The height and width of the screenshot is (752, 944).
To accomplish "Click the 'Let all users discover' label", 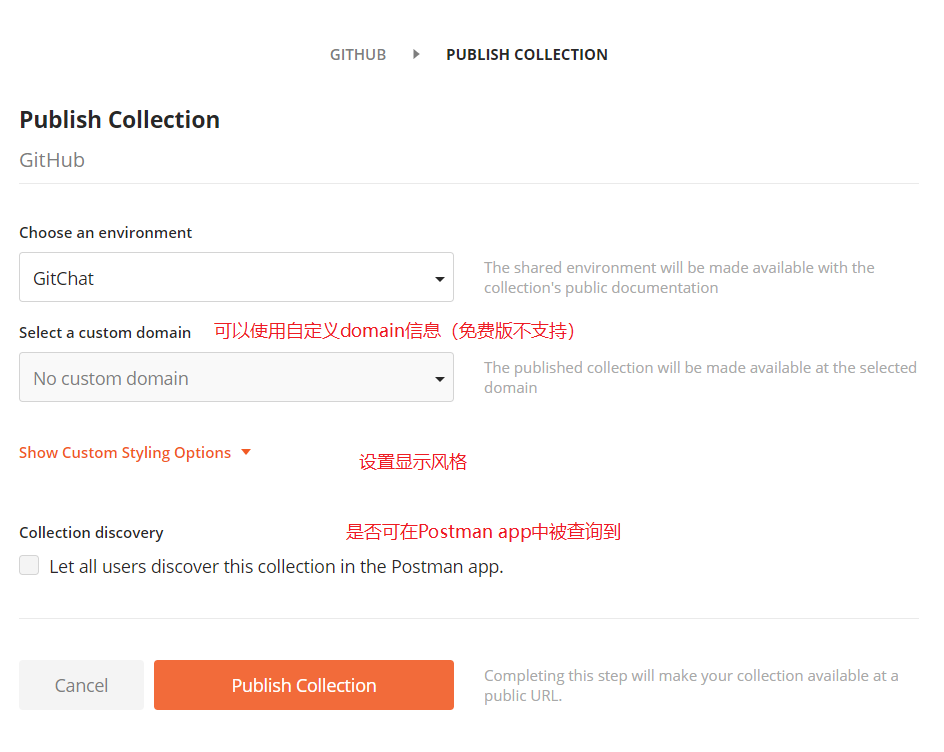I will (276, 567).
